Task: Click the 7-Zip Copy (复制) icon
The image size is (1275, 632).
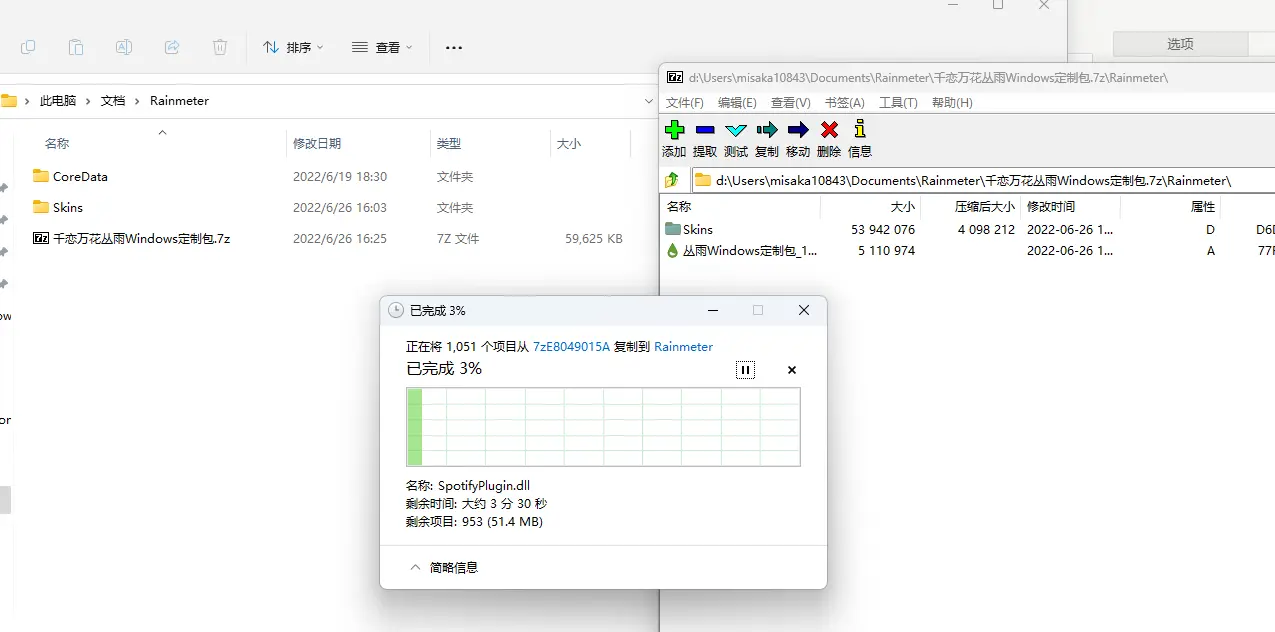Action: 767,130
